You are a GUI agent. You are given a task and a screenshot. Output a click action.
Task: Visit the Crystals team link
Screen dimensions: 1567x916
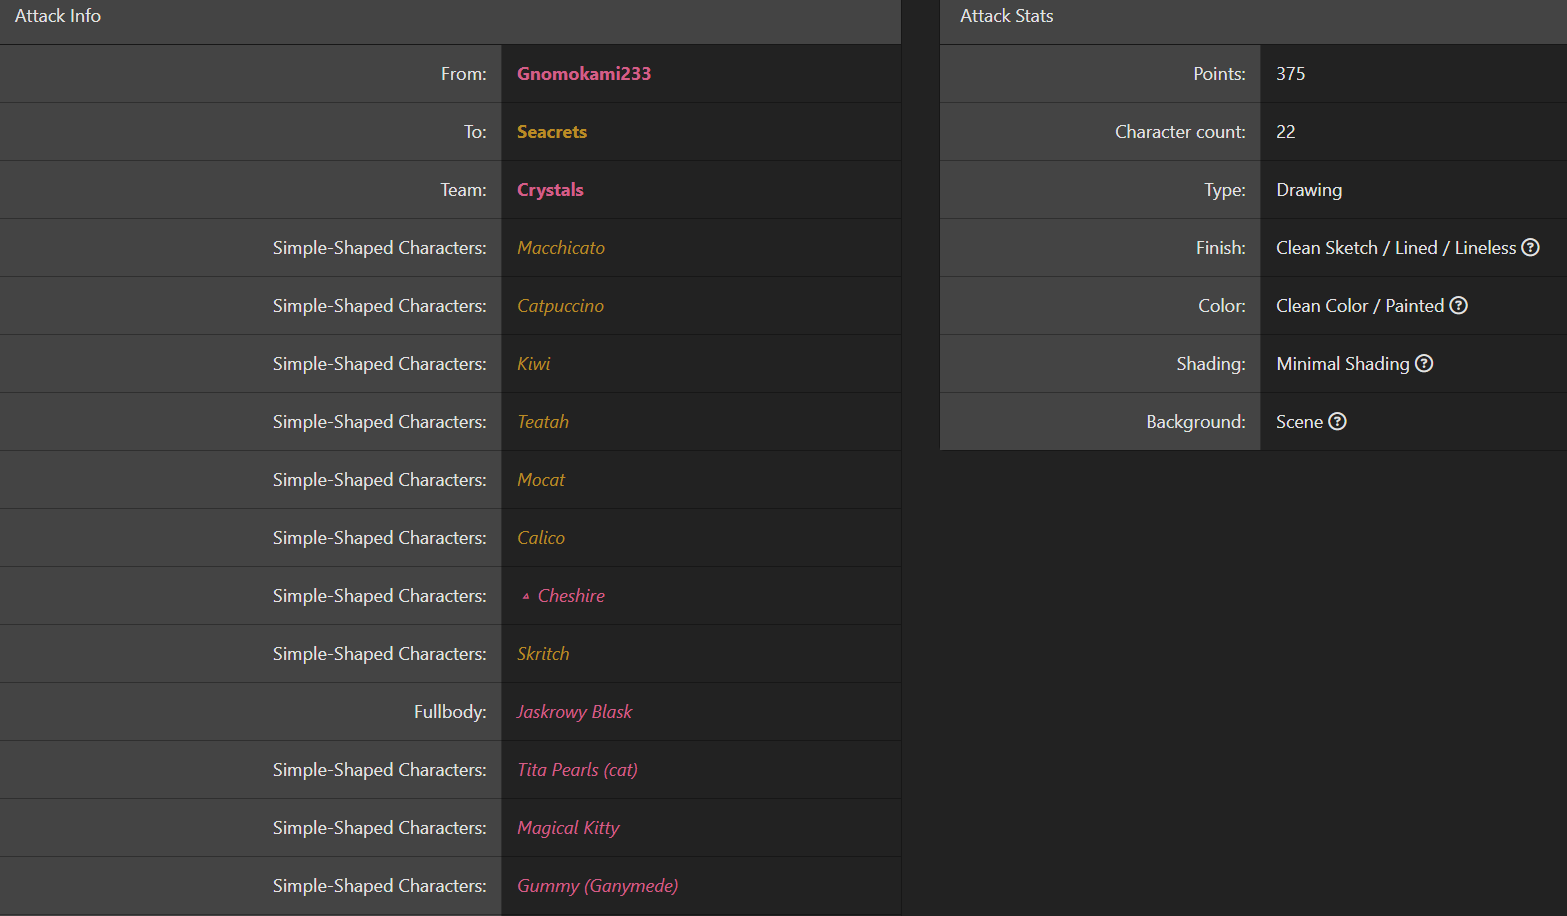549,190
